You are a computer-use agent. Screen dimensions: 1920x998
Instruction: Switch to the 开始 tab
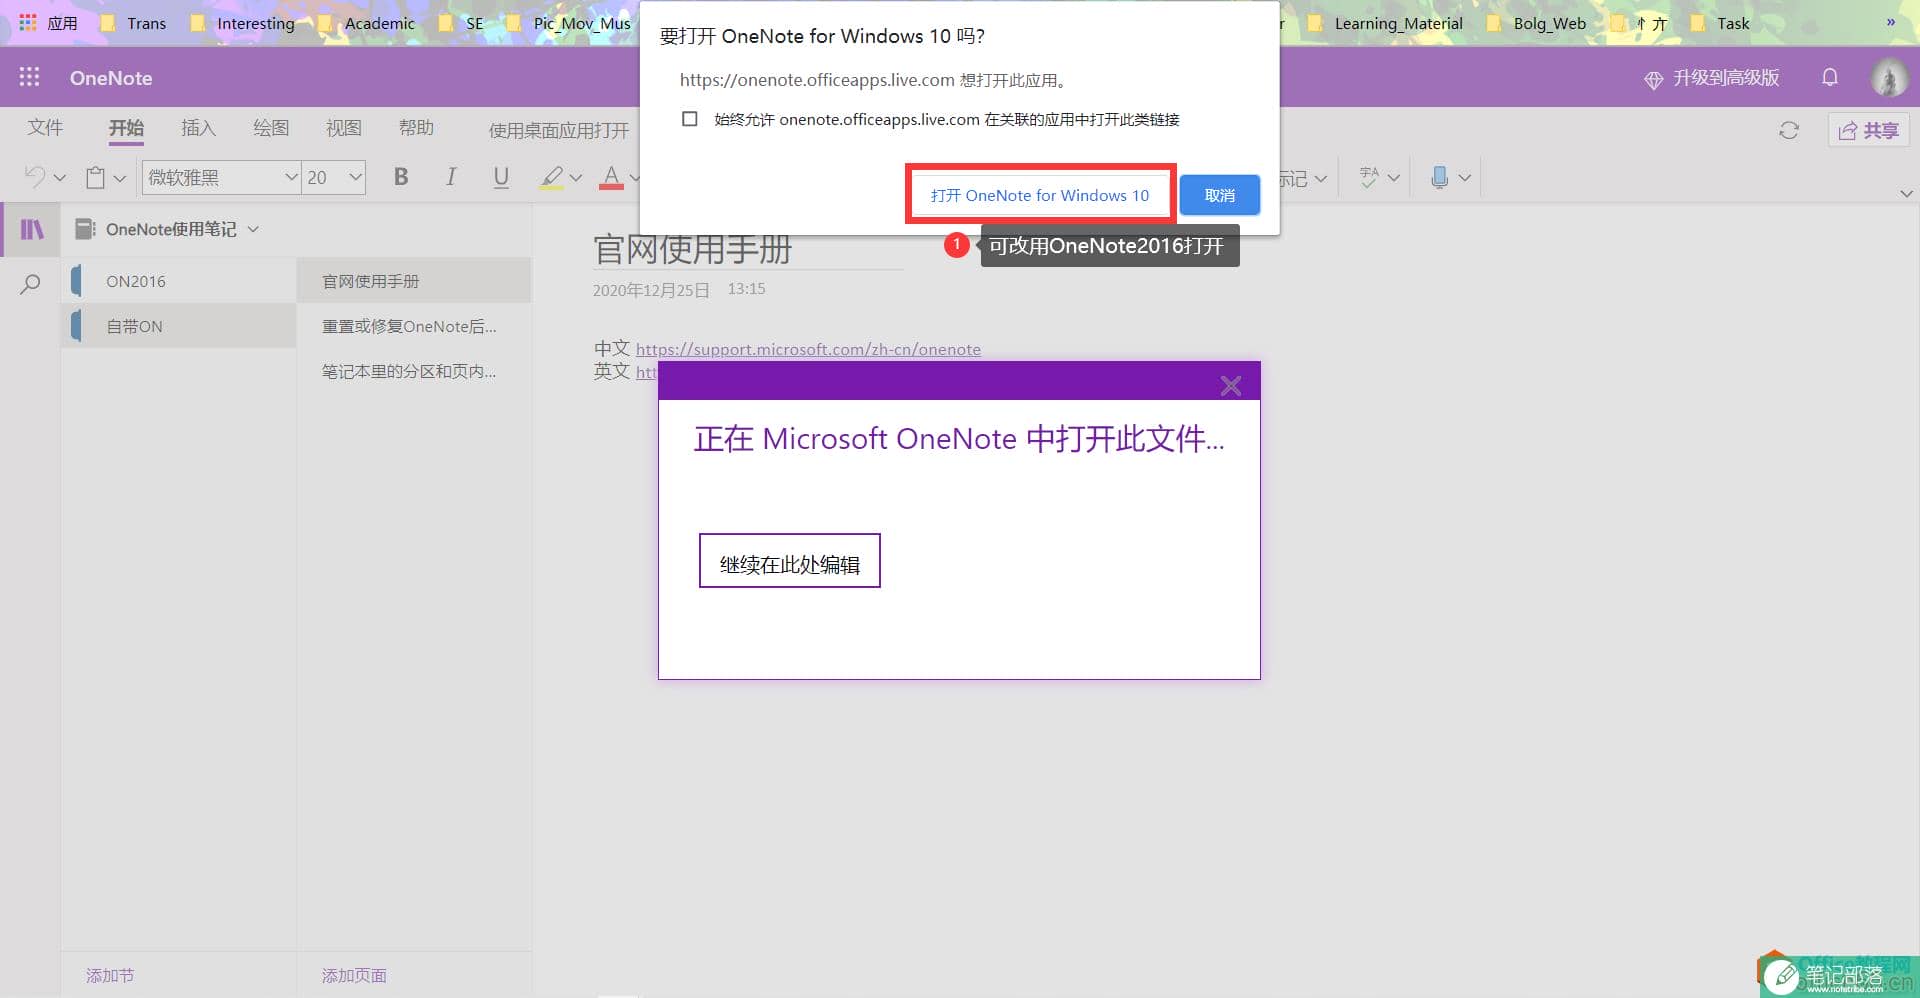click(126, 128)
